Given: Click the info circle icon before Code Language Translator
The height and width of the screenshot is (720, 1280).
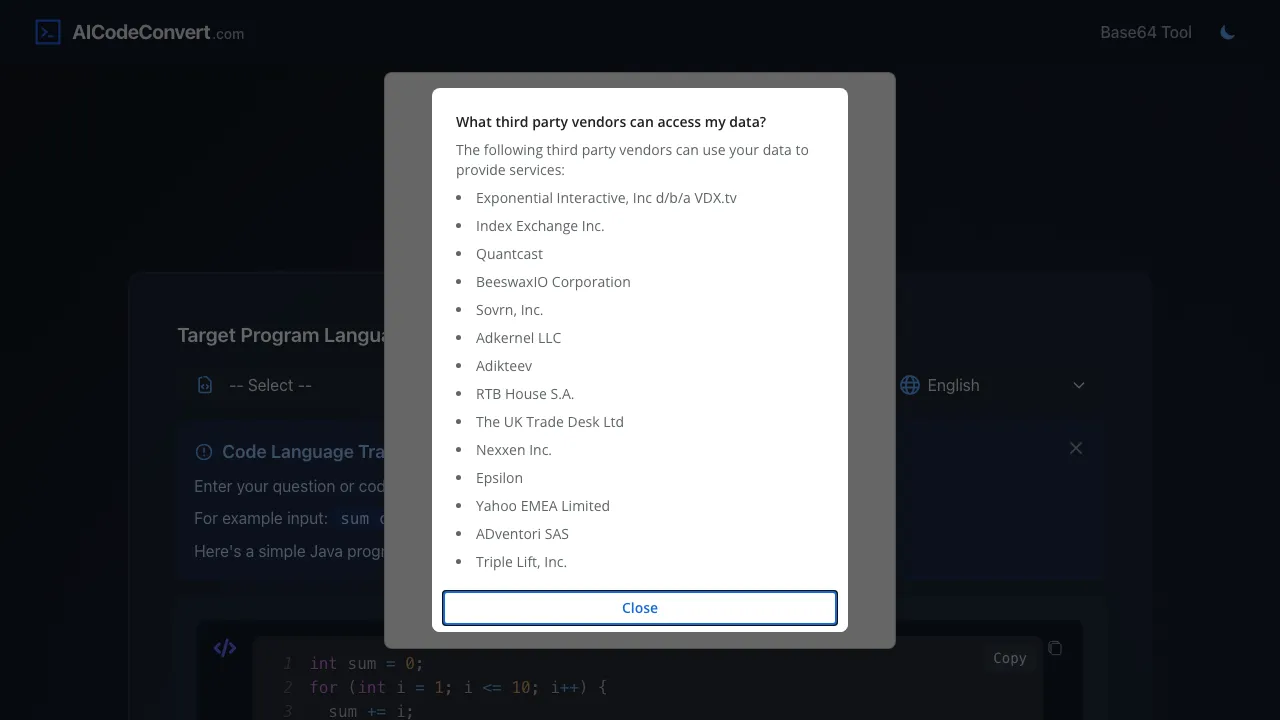Looking at the screenshot, I should click(x=204, y=452).
